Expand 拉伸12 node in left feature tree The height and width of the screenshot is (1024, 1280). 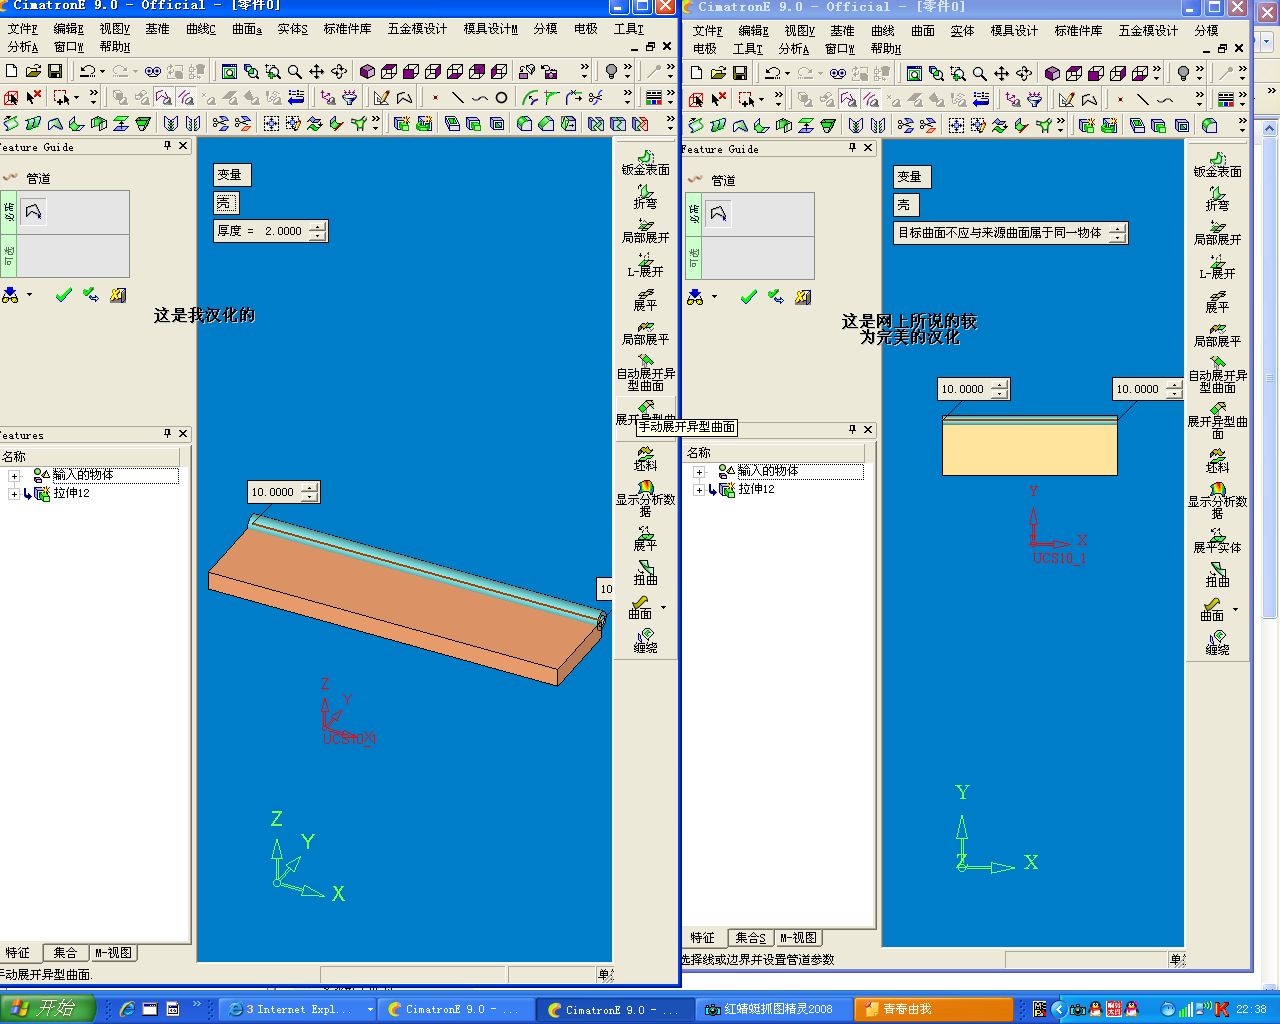point(14,494)
